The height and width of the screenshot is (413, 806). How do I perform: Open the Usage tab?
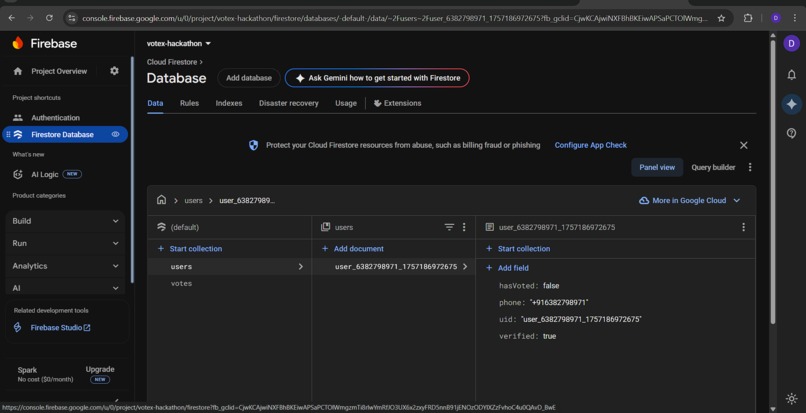pos(345,103)
